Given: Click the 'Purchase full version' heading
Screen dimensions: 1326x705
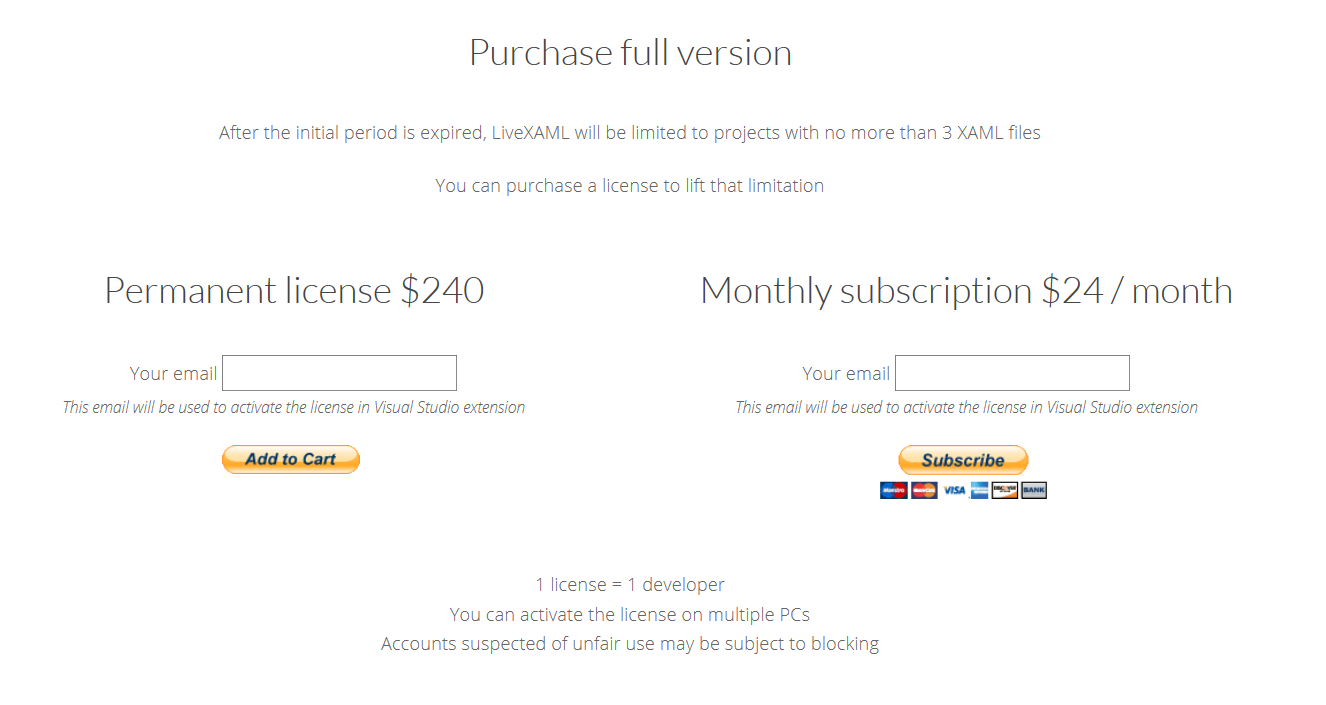Looking at the screenshot, I should 630,53.
